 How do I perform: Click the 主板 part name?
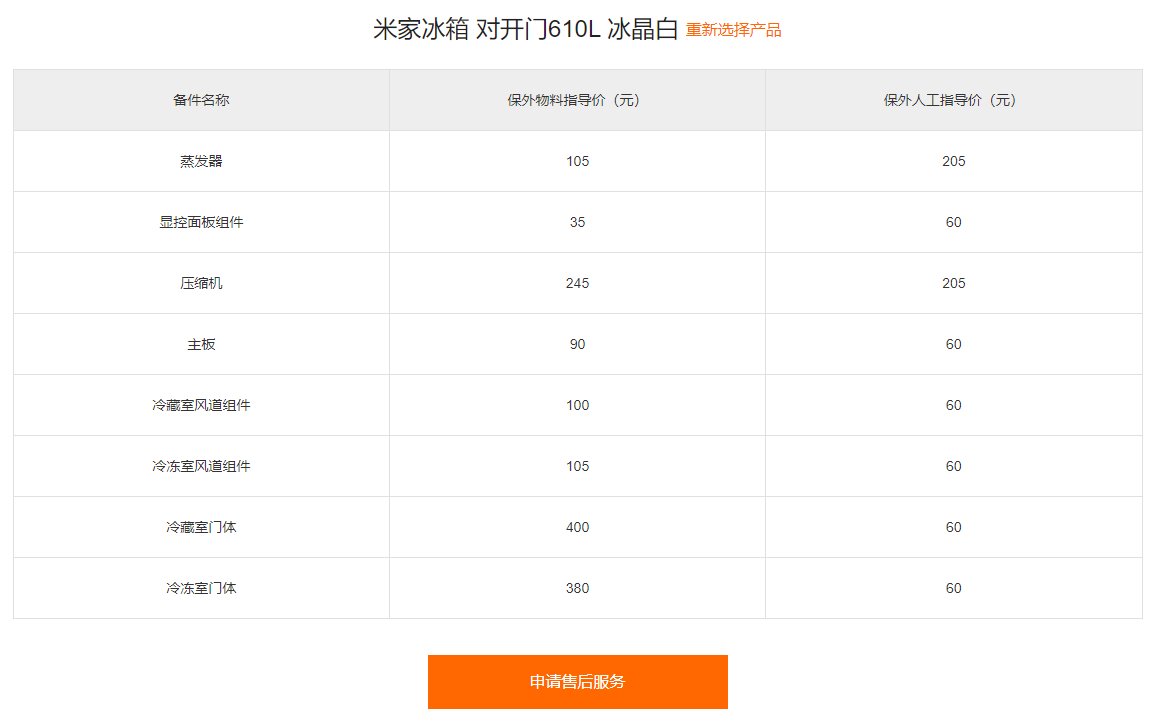200,344
